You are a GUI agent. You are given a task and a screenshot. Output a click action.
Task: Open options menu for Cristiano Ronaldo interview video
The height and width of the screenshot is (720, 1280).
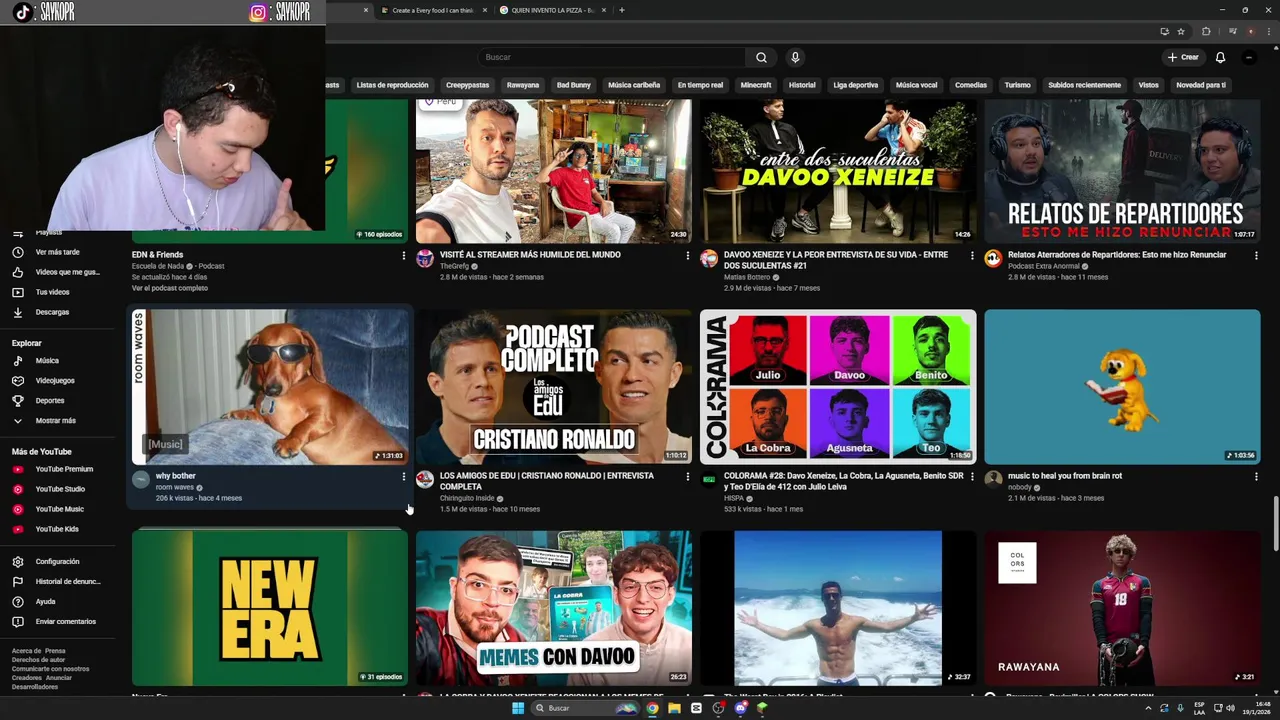688,477
